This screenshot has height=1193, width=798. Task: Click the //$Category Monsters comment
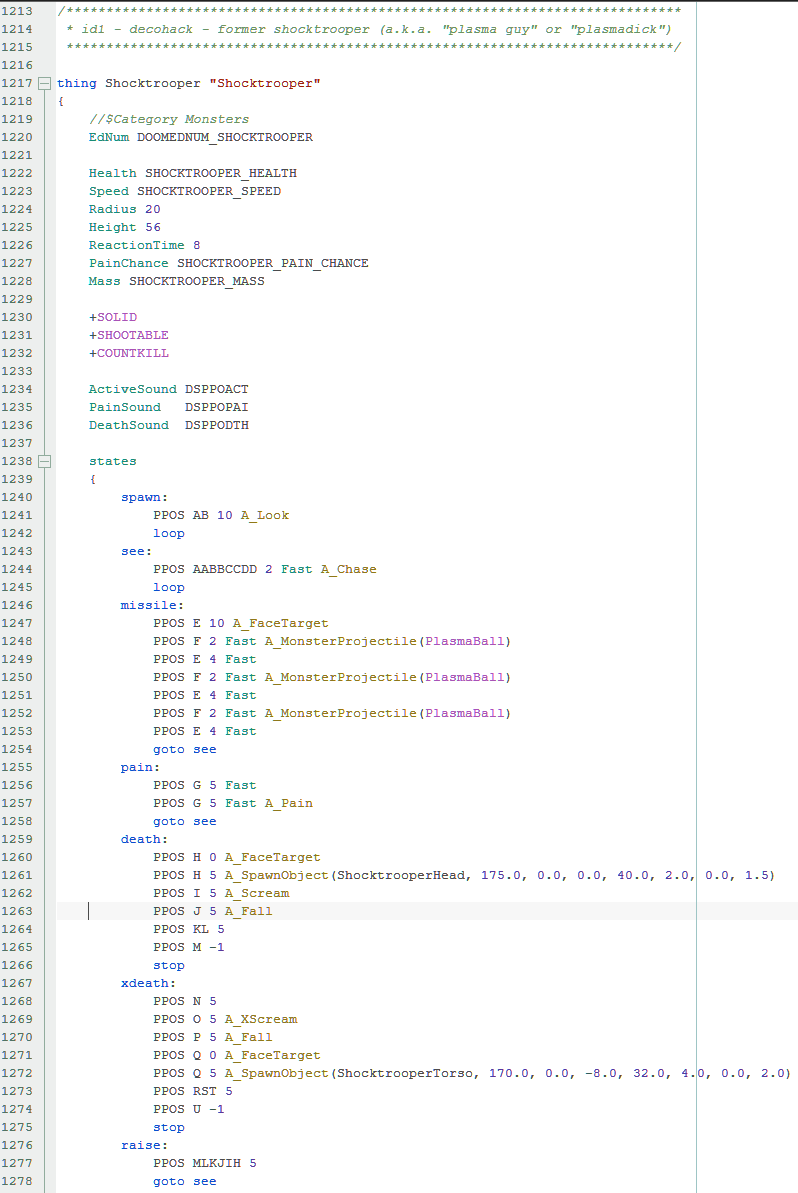pos(169,119)
